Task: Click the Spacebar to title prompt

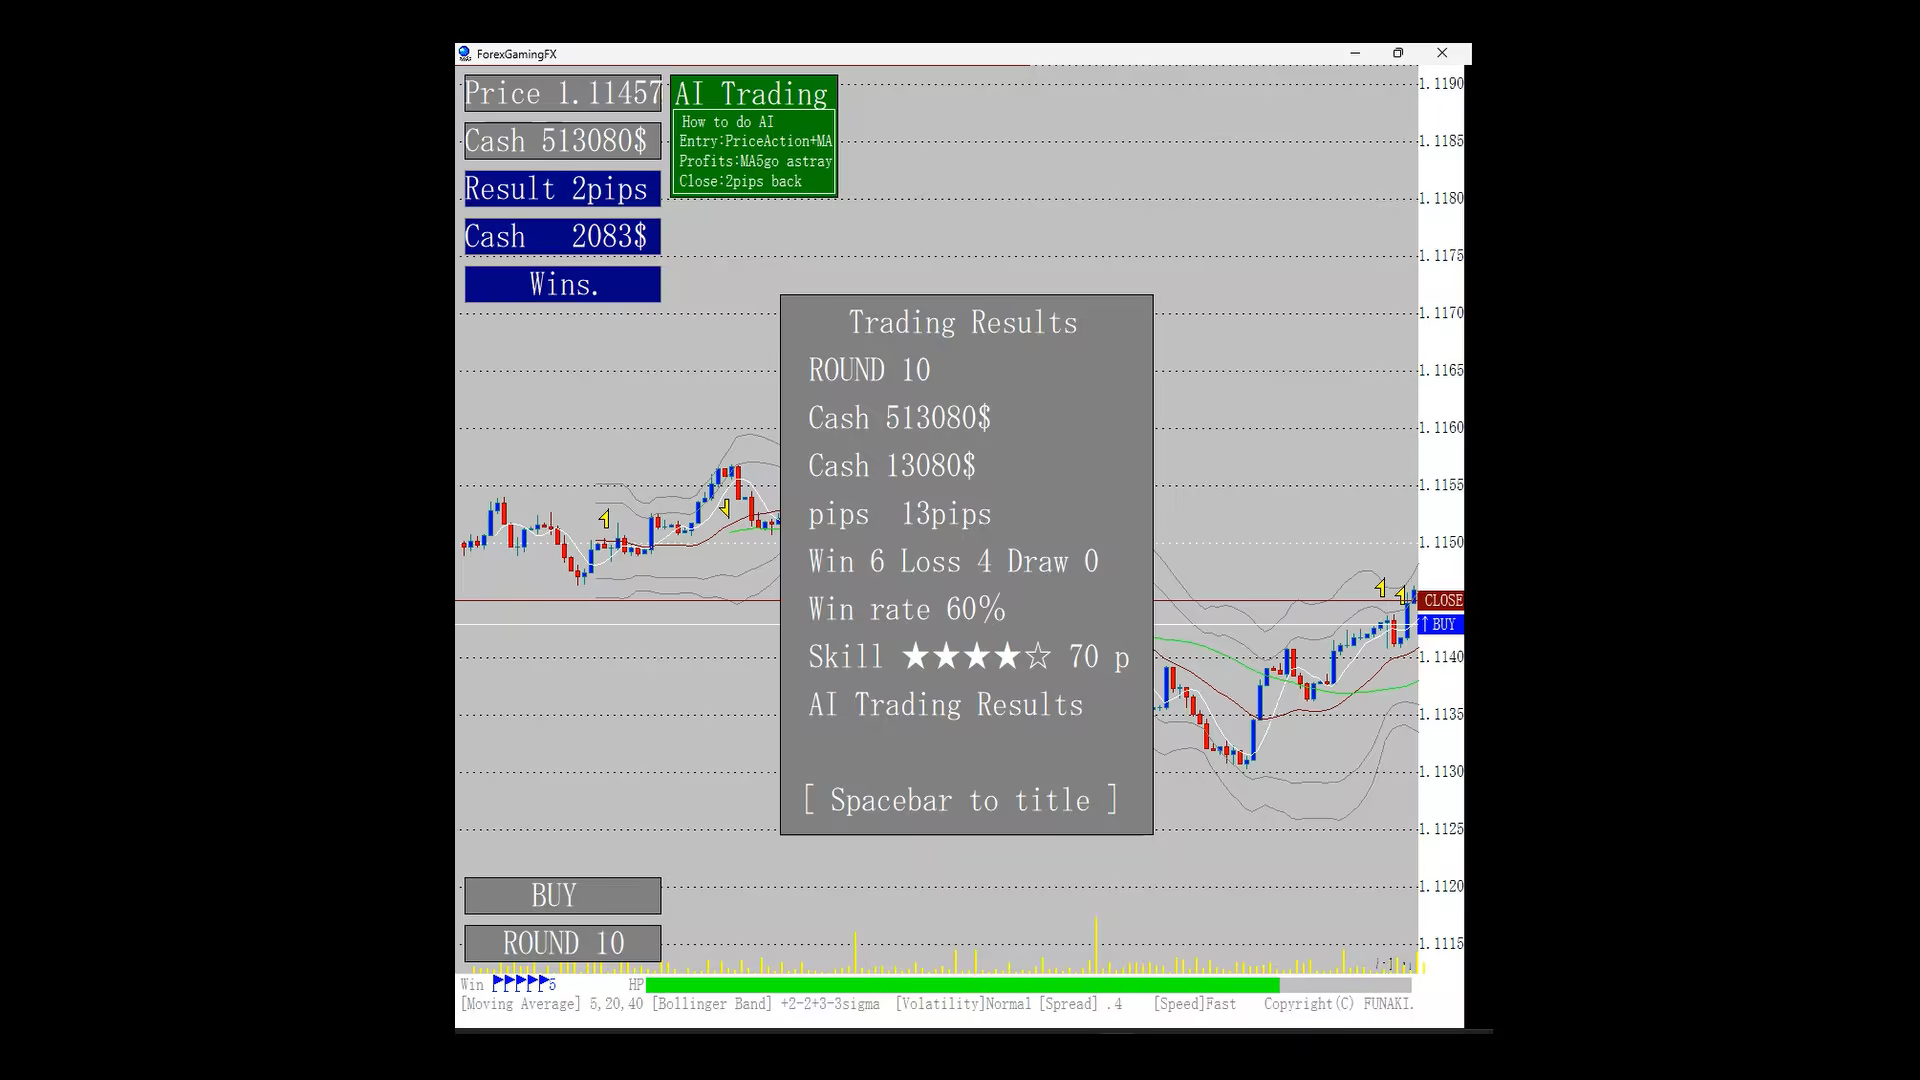Action: pyautogui.click(x=961, y=800)
